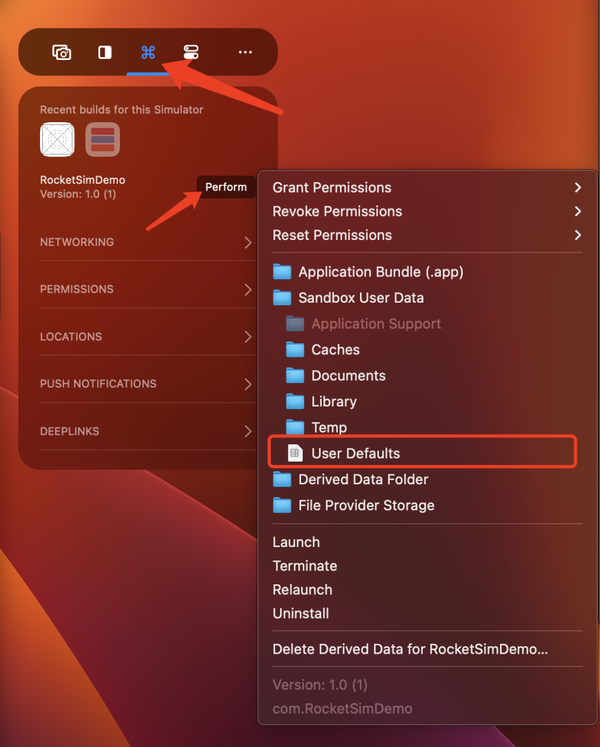Expand the DEEPLINKS section

click(146, 431)
